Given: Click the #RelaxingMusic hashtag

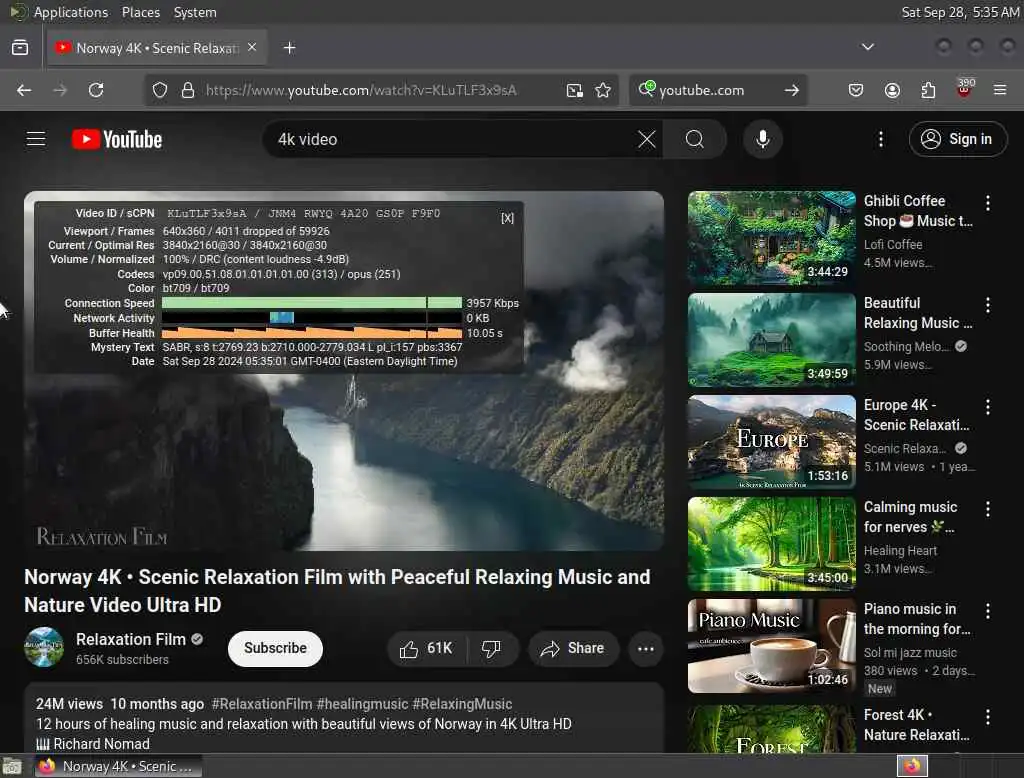Looking at the screenshot, I should point(462,704).
